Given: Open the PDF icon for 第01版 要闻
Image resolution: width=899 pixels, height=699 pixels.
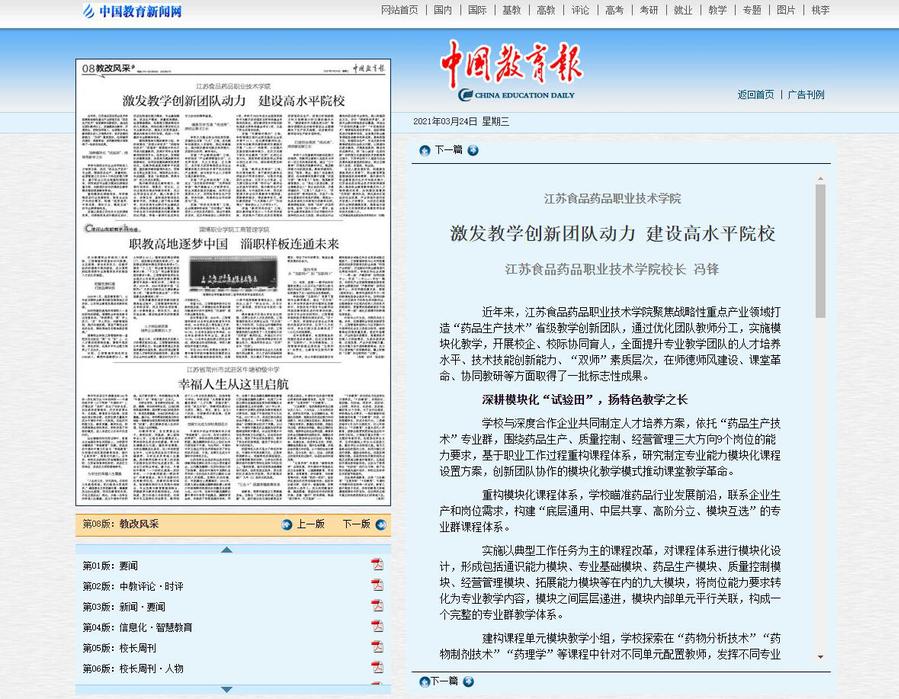Looking at the screenshot, I should [x=377, y=565].
